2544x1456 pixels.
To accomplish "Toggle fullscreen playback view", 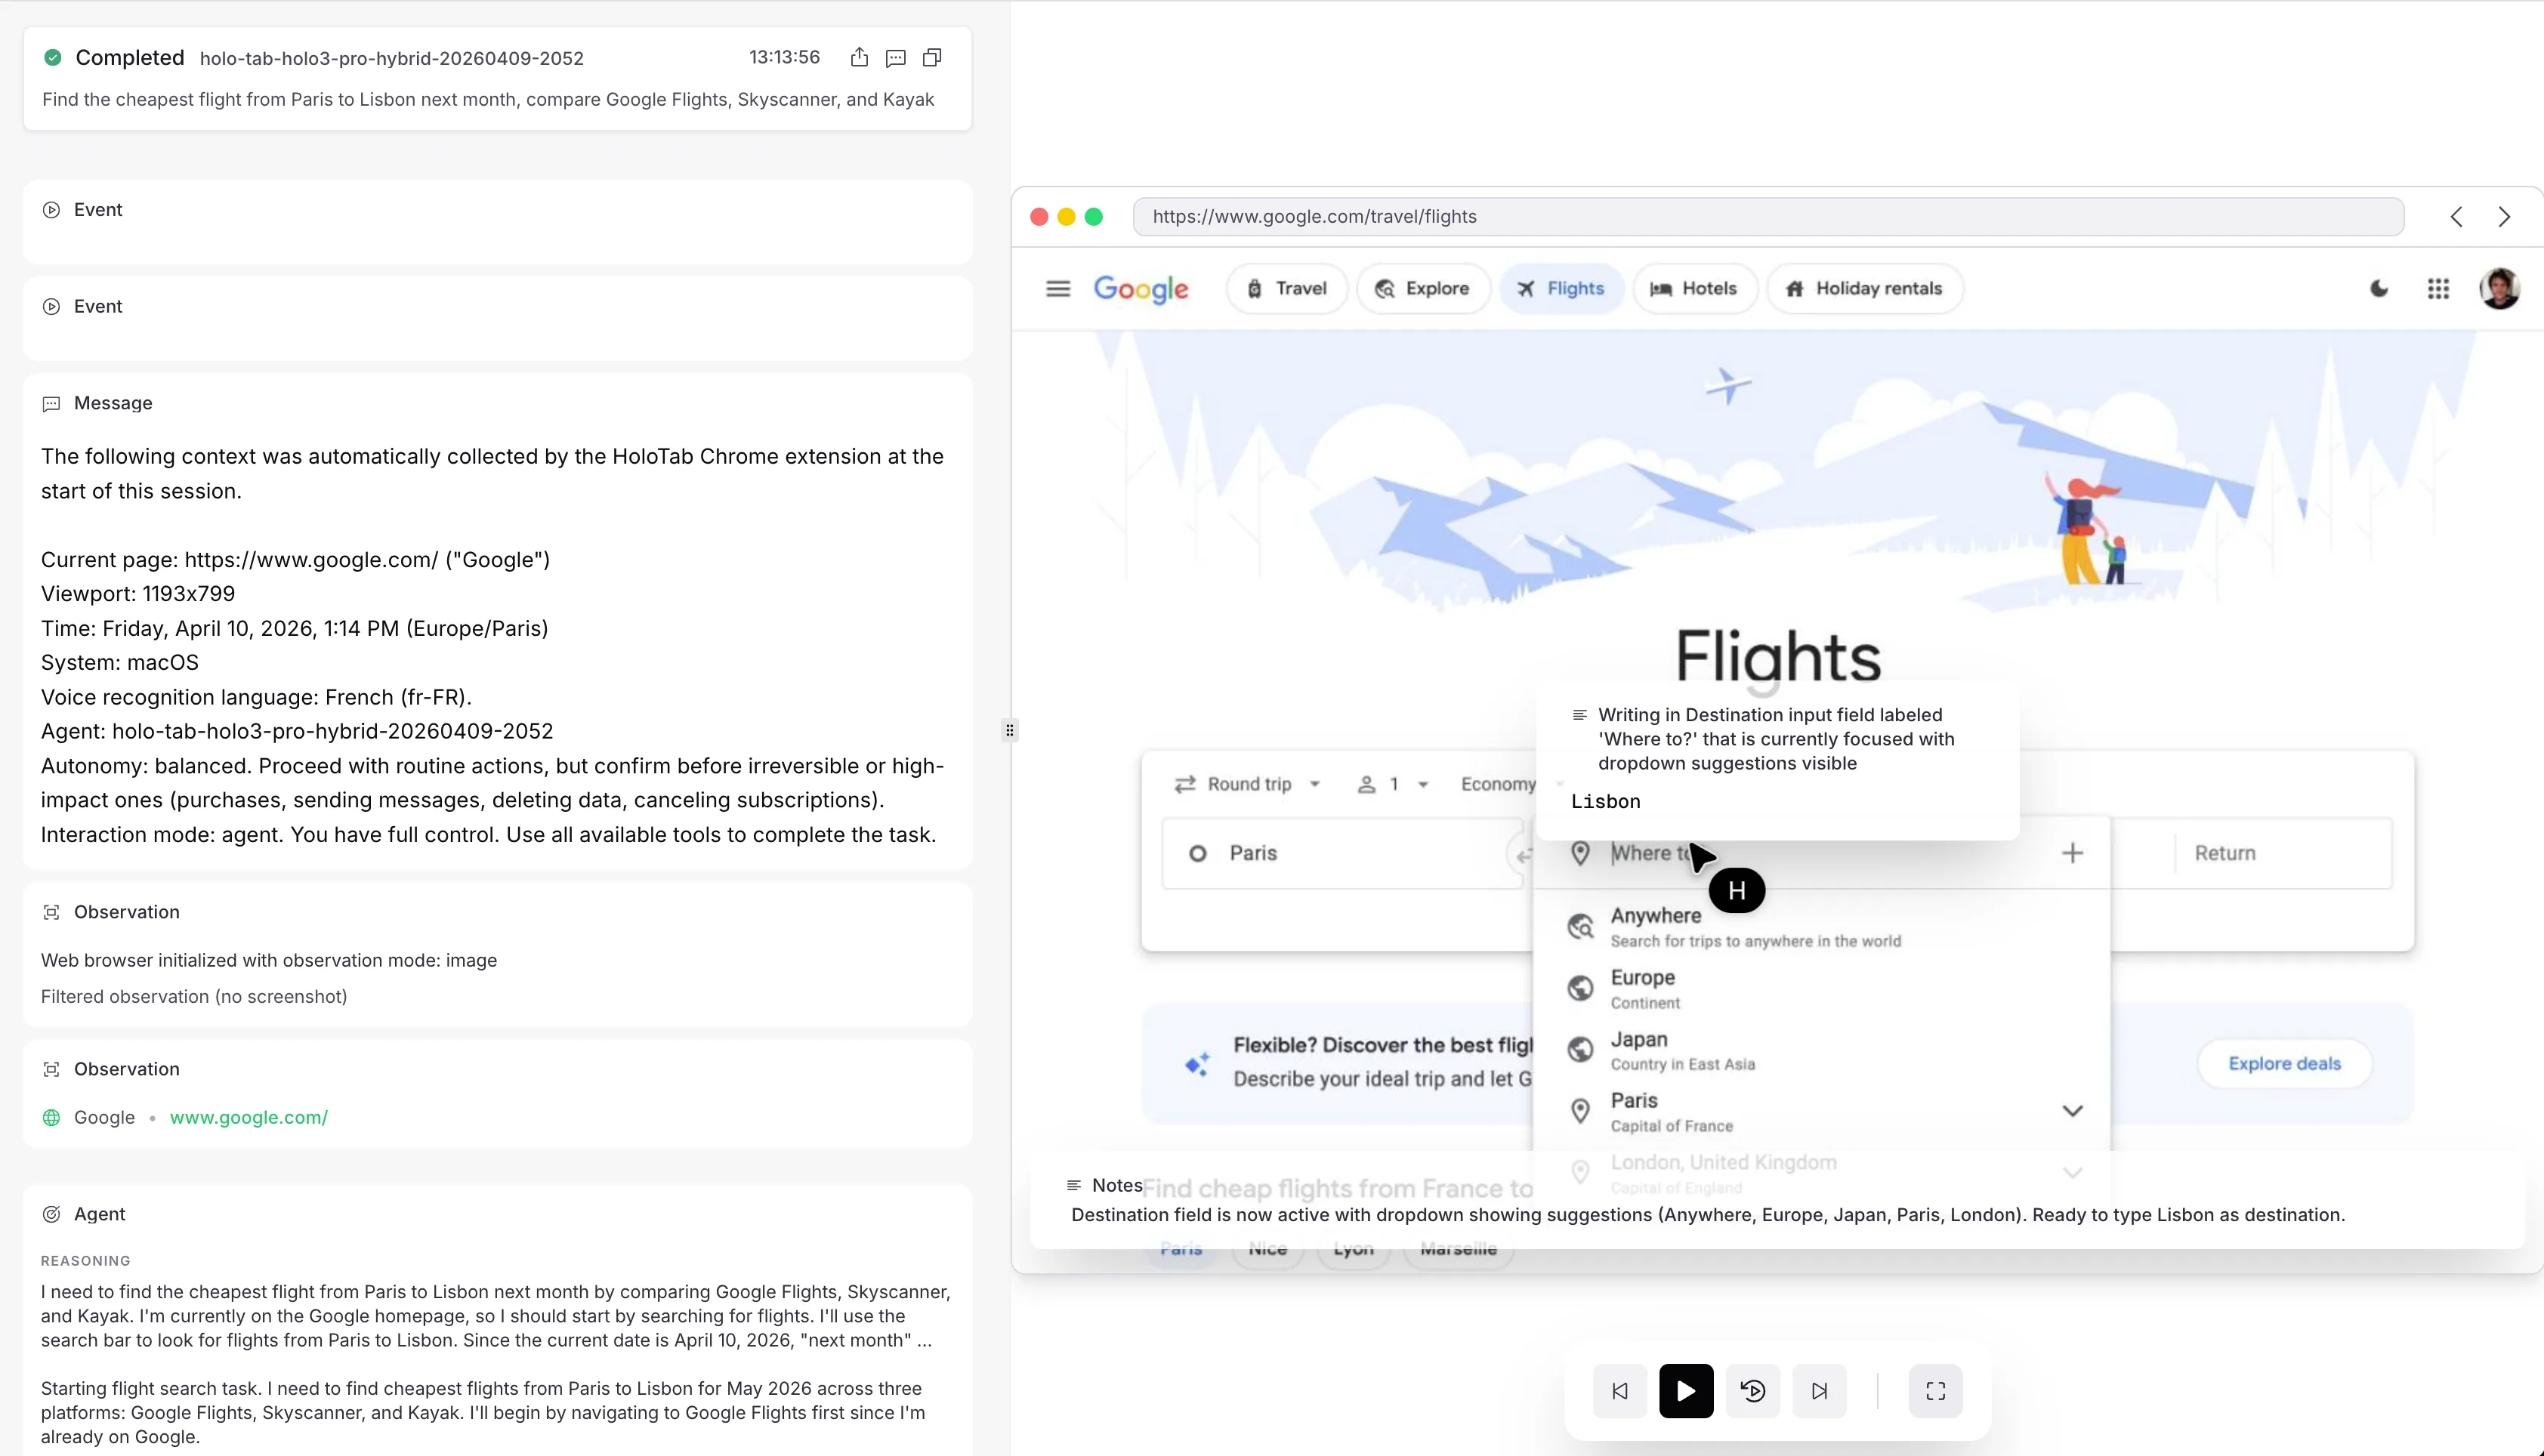I will point(1936,1391).
